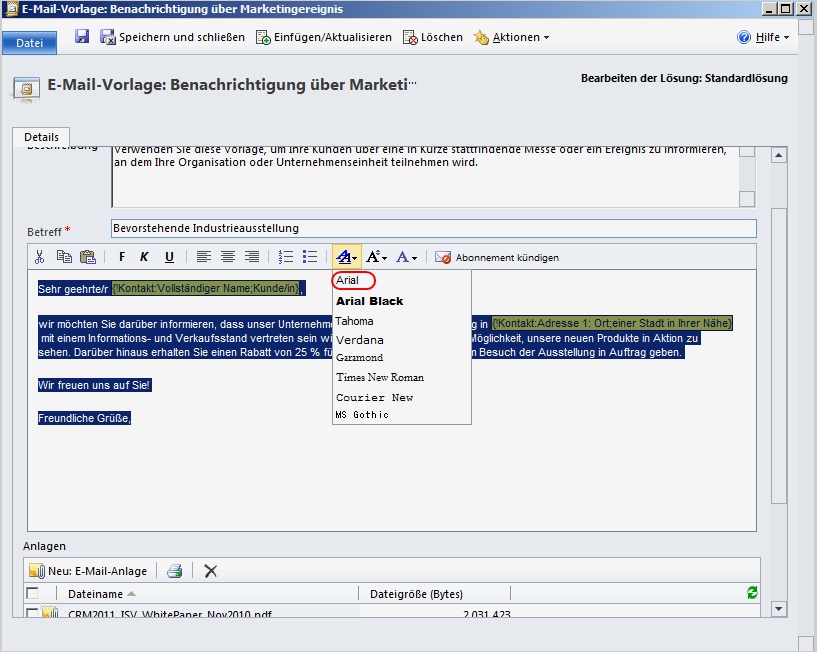
Task: Open the font size dropdown arrow
Action: [x=383, y=257]
